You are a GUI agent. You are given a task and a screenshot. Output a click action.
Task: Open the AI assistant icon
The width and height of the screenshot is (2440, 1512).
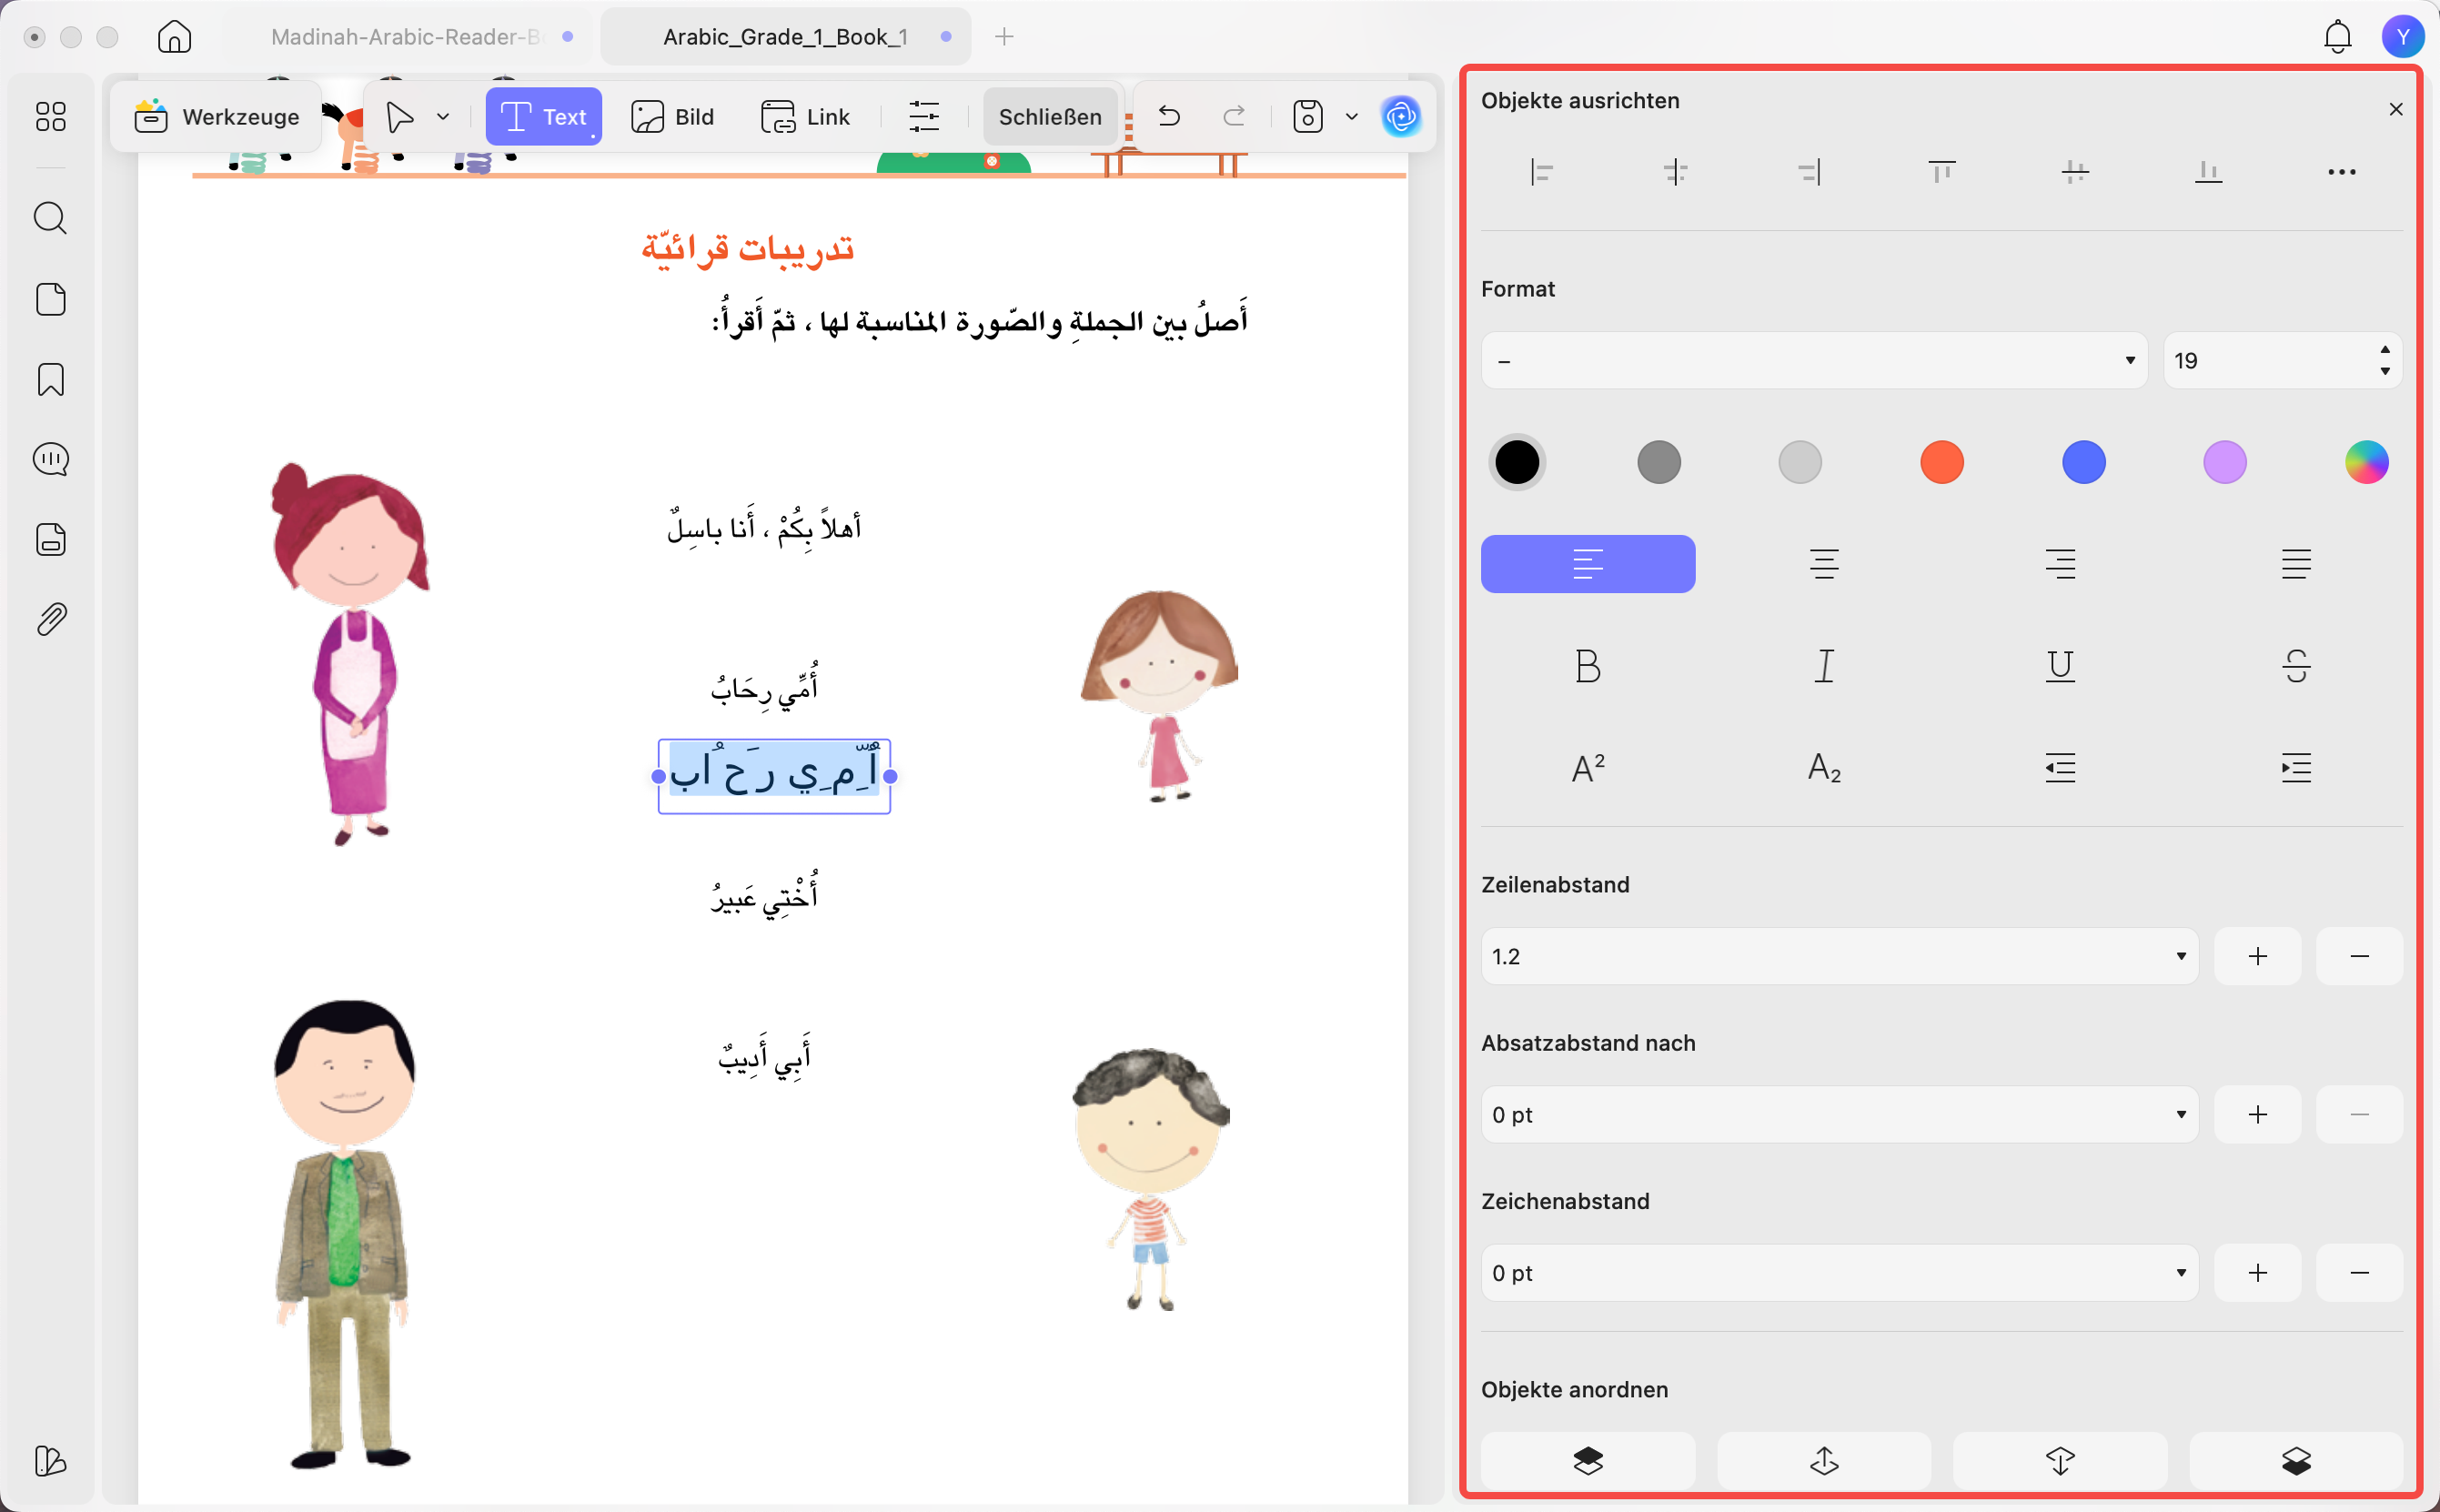pos(1401,117)
